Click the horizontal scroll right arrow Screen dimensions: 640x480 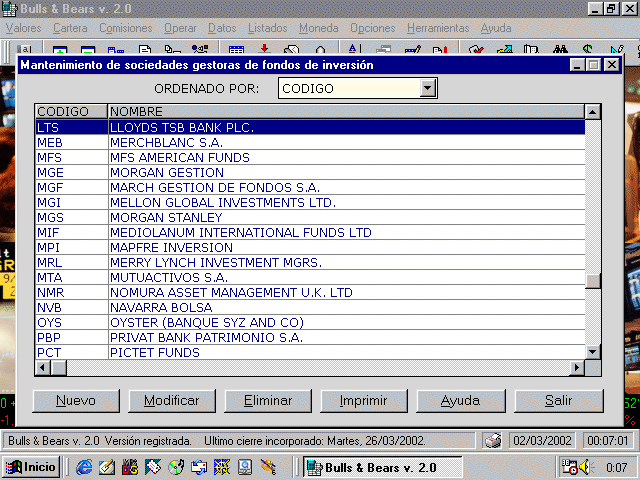[577, 367]
